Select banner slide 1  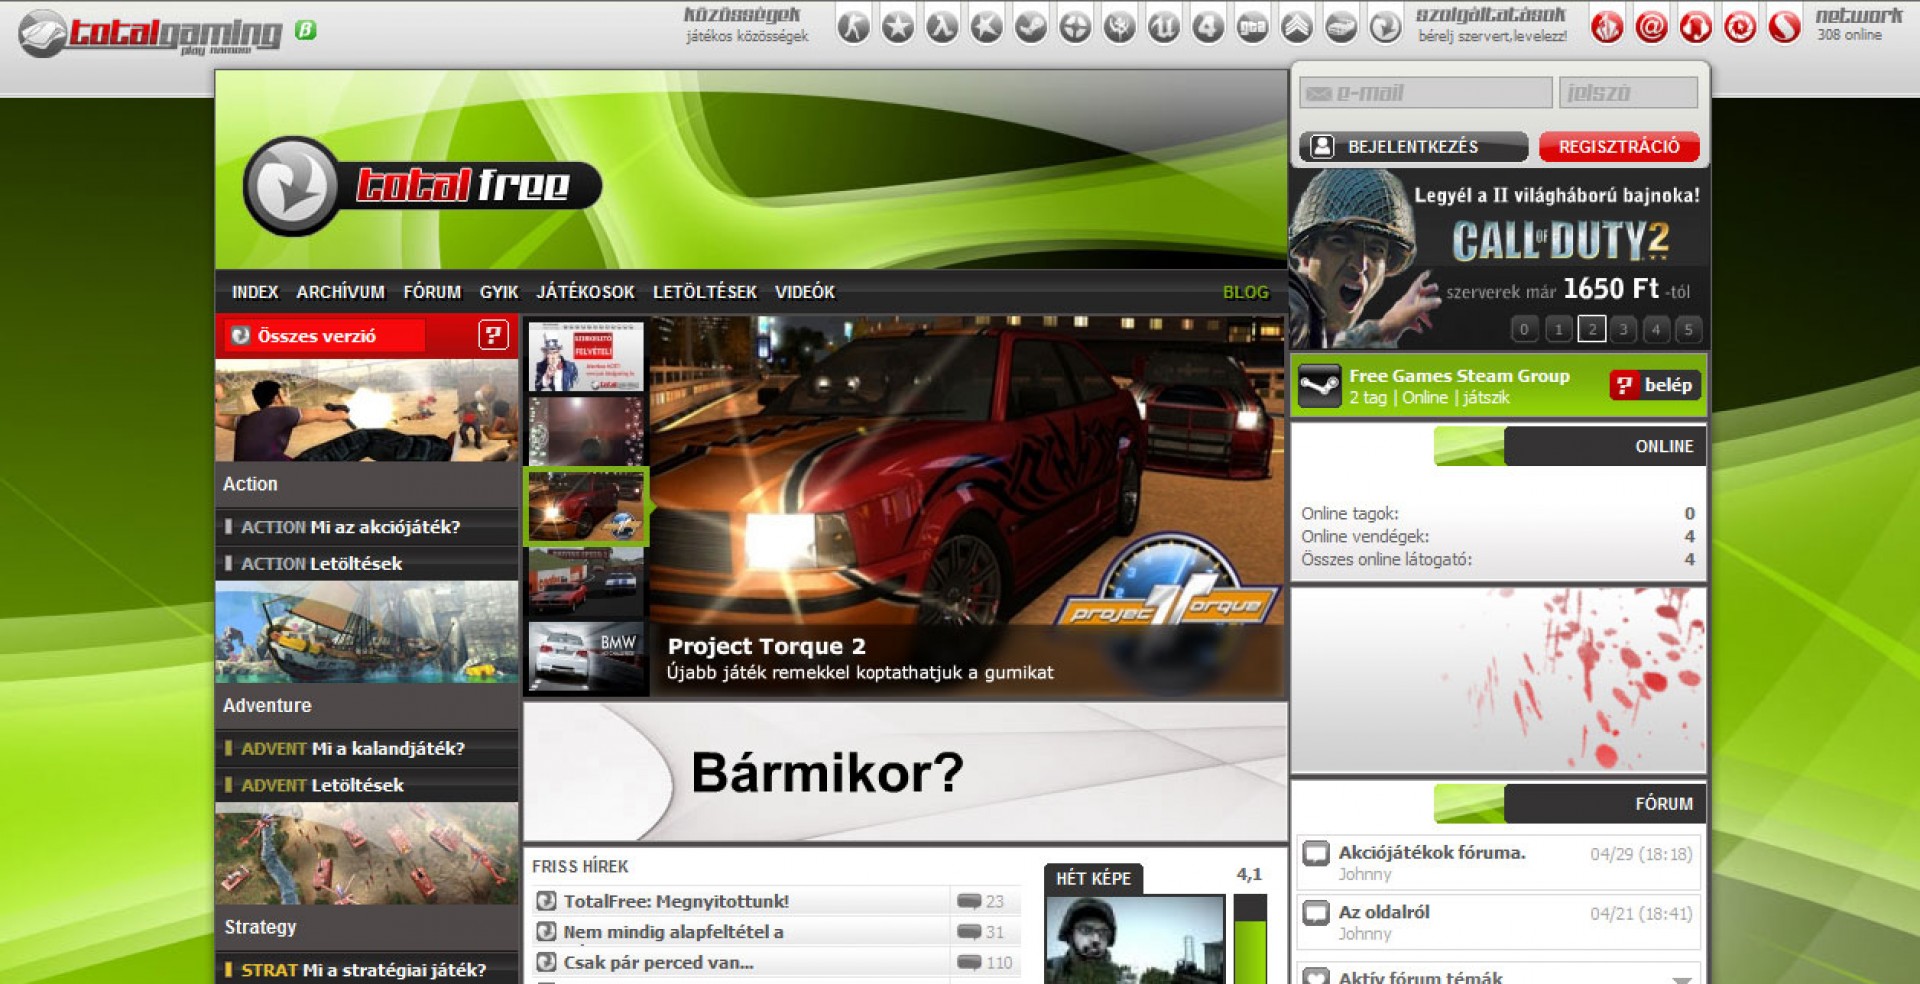[x=1558, y=329]
